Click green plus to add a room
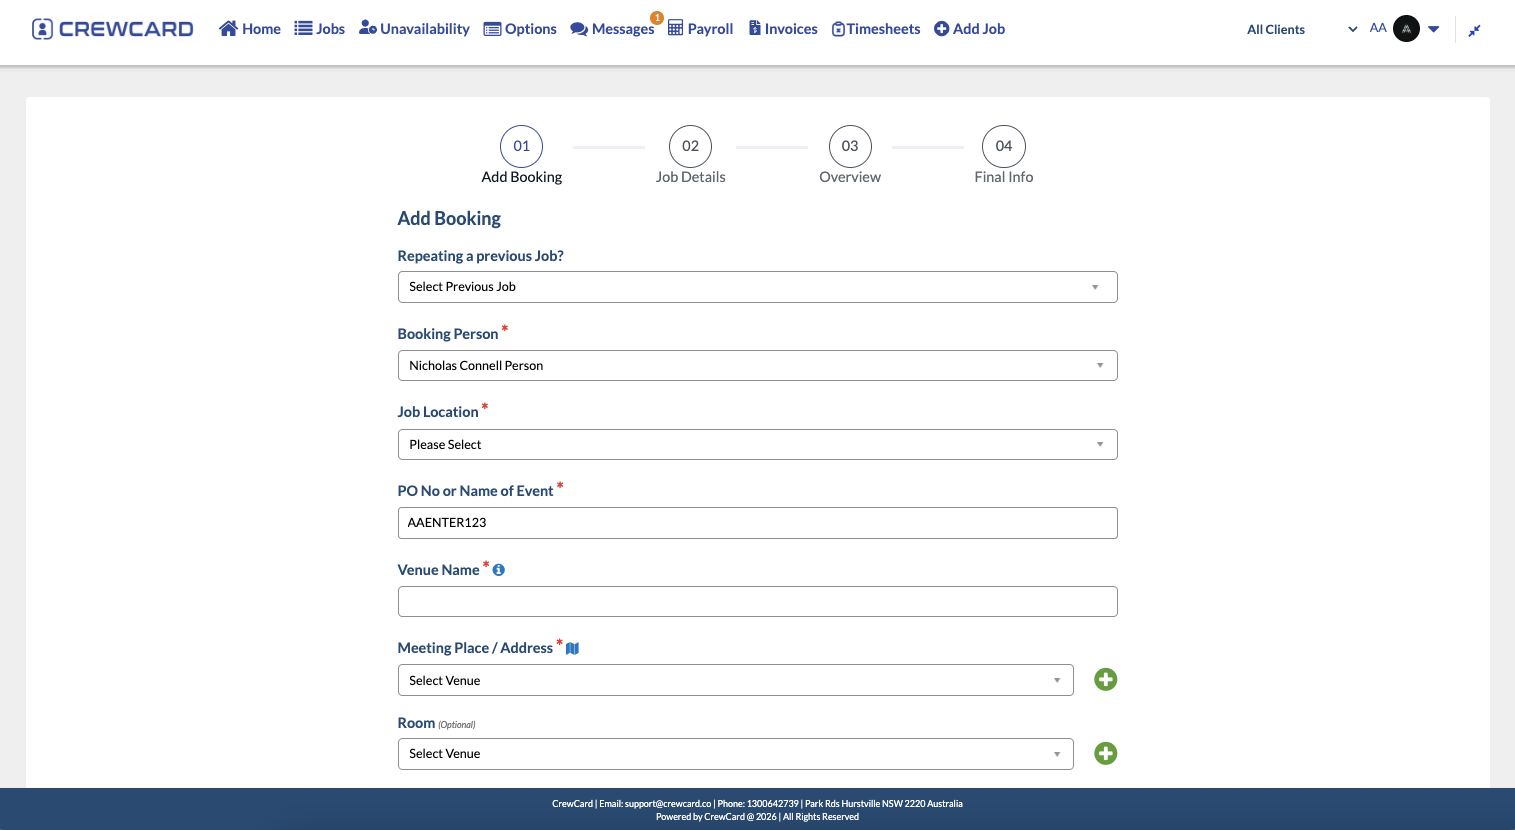1515x830 pixels. click(1106, 754)
